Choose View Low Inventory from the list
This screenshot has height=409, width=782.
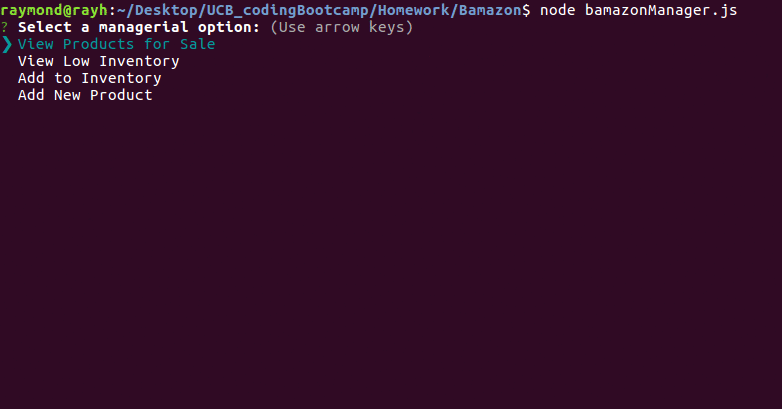98,61
